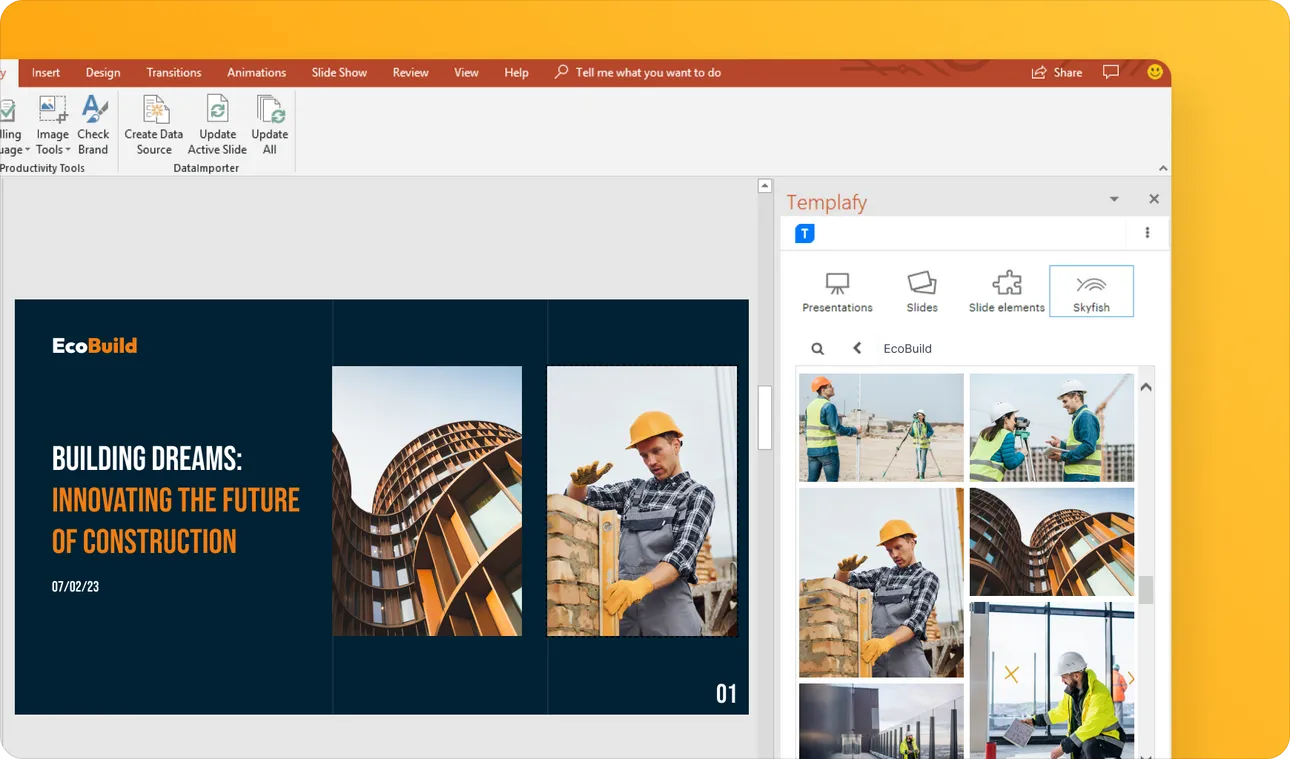
Task: Open the Review tab
Action: pyautogui.click(x=410, y=73)
